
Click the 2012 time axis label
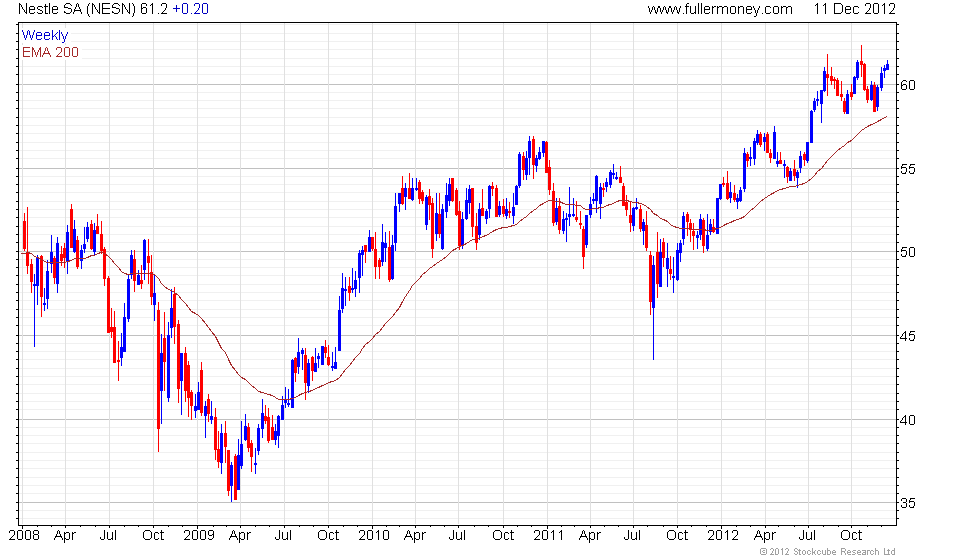(723, 536)
